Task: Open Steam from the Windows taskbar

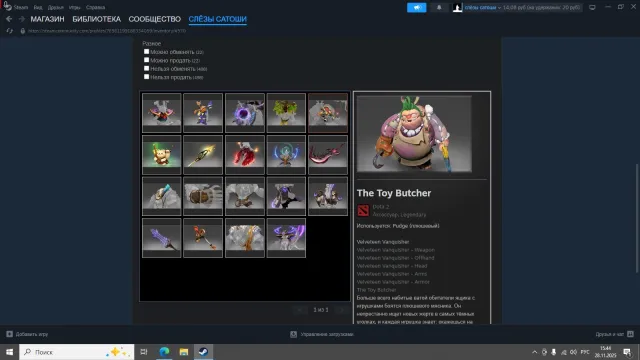Action: click(203, 352)
